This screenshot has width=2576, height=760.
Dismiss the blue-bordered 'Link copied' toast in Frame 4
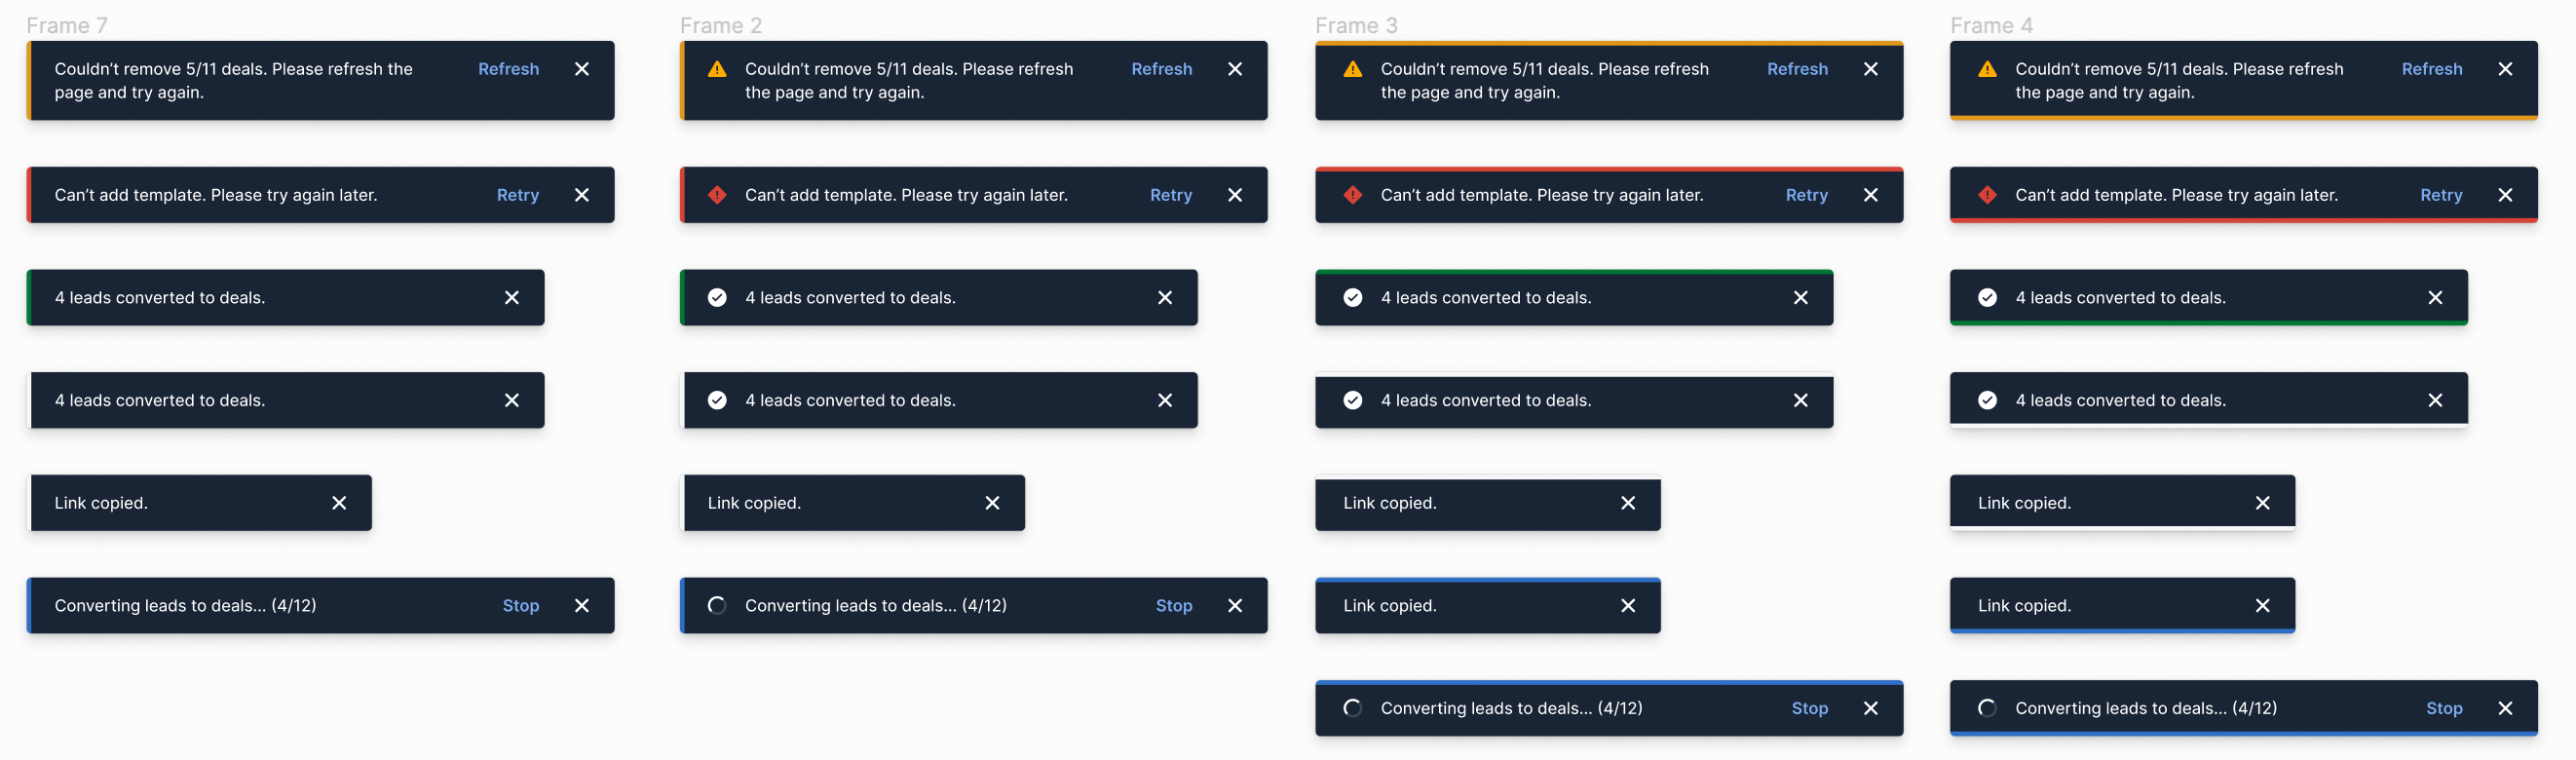coord(2262,605)
